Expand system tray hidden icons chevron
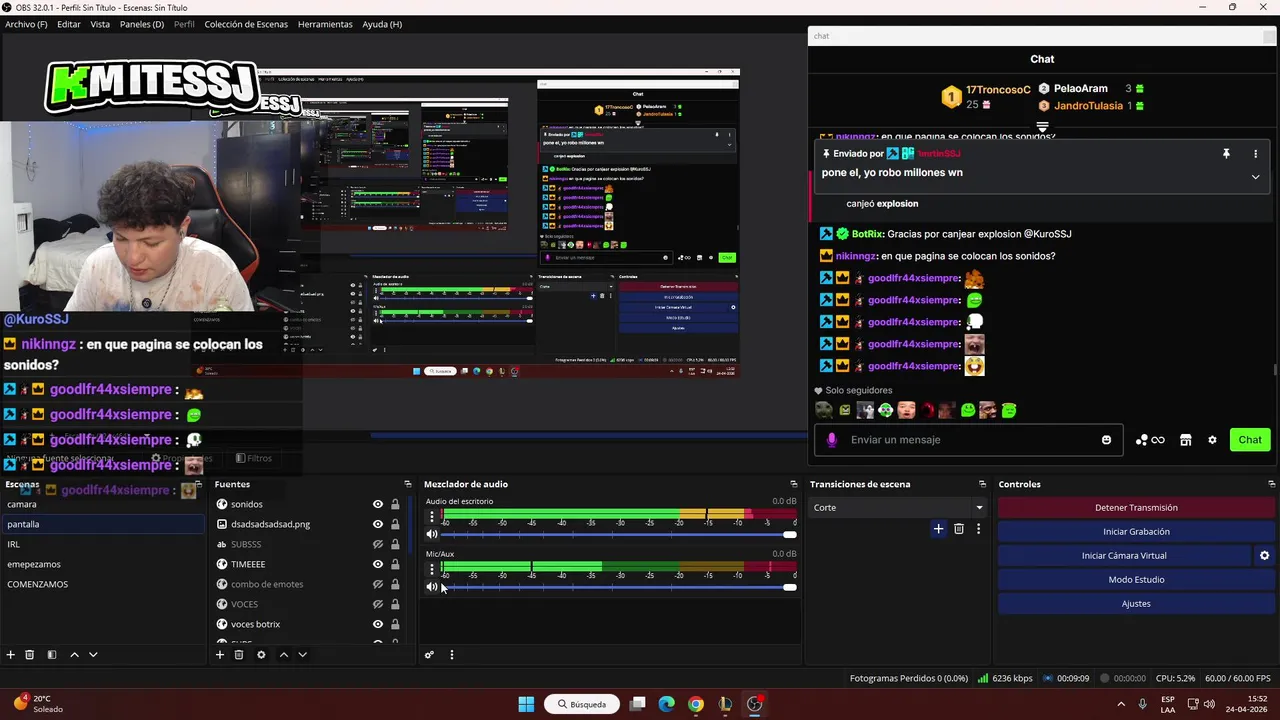 coord(1120,704)
